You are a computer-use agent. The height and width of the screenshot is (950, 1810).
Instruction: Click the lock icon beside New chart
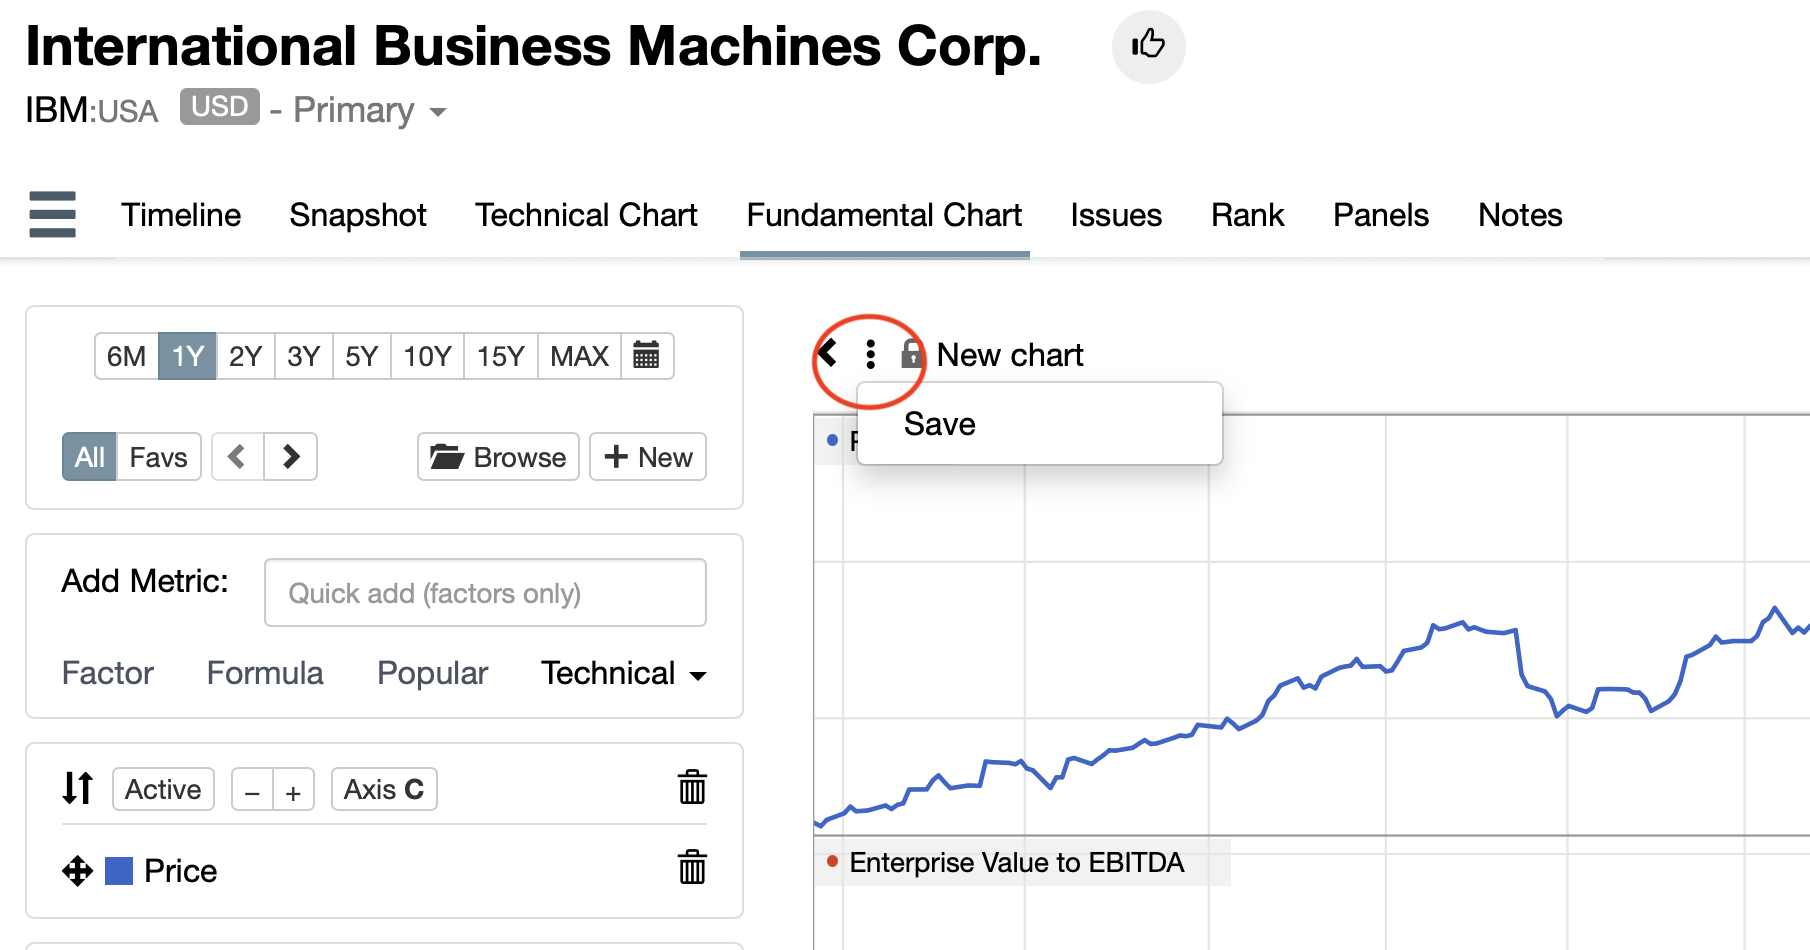911,354
